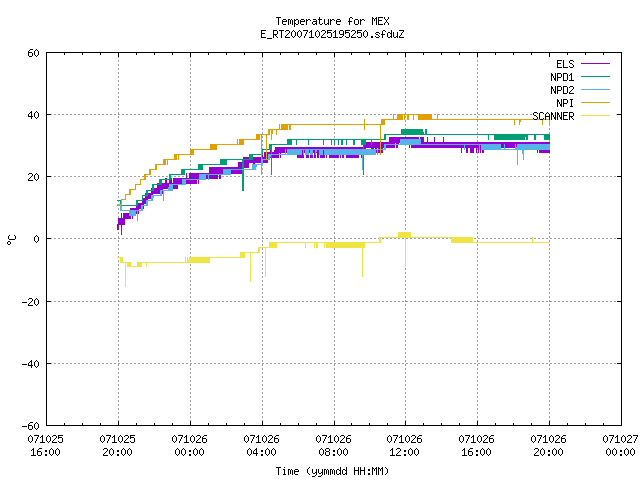The image size is (640, 480).
Task: Click the y-axis label 0
Action: pos(37,239)
